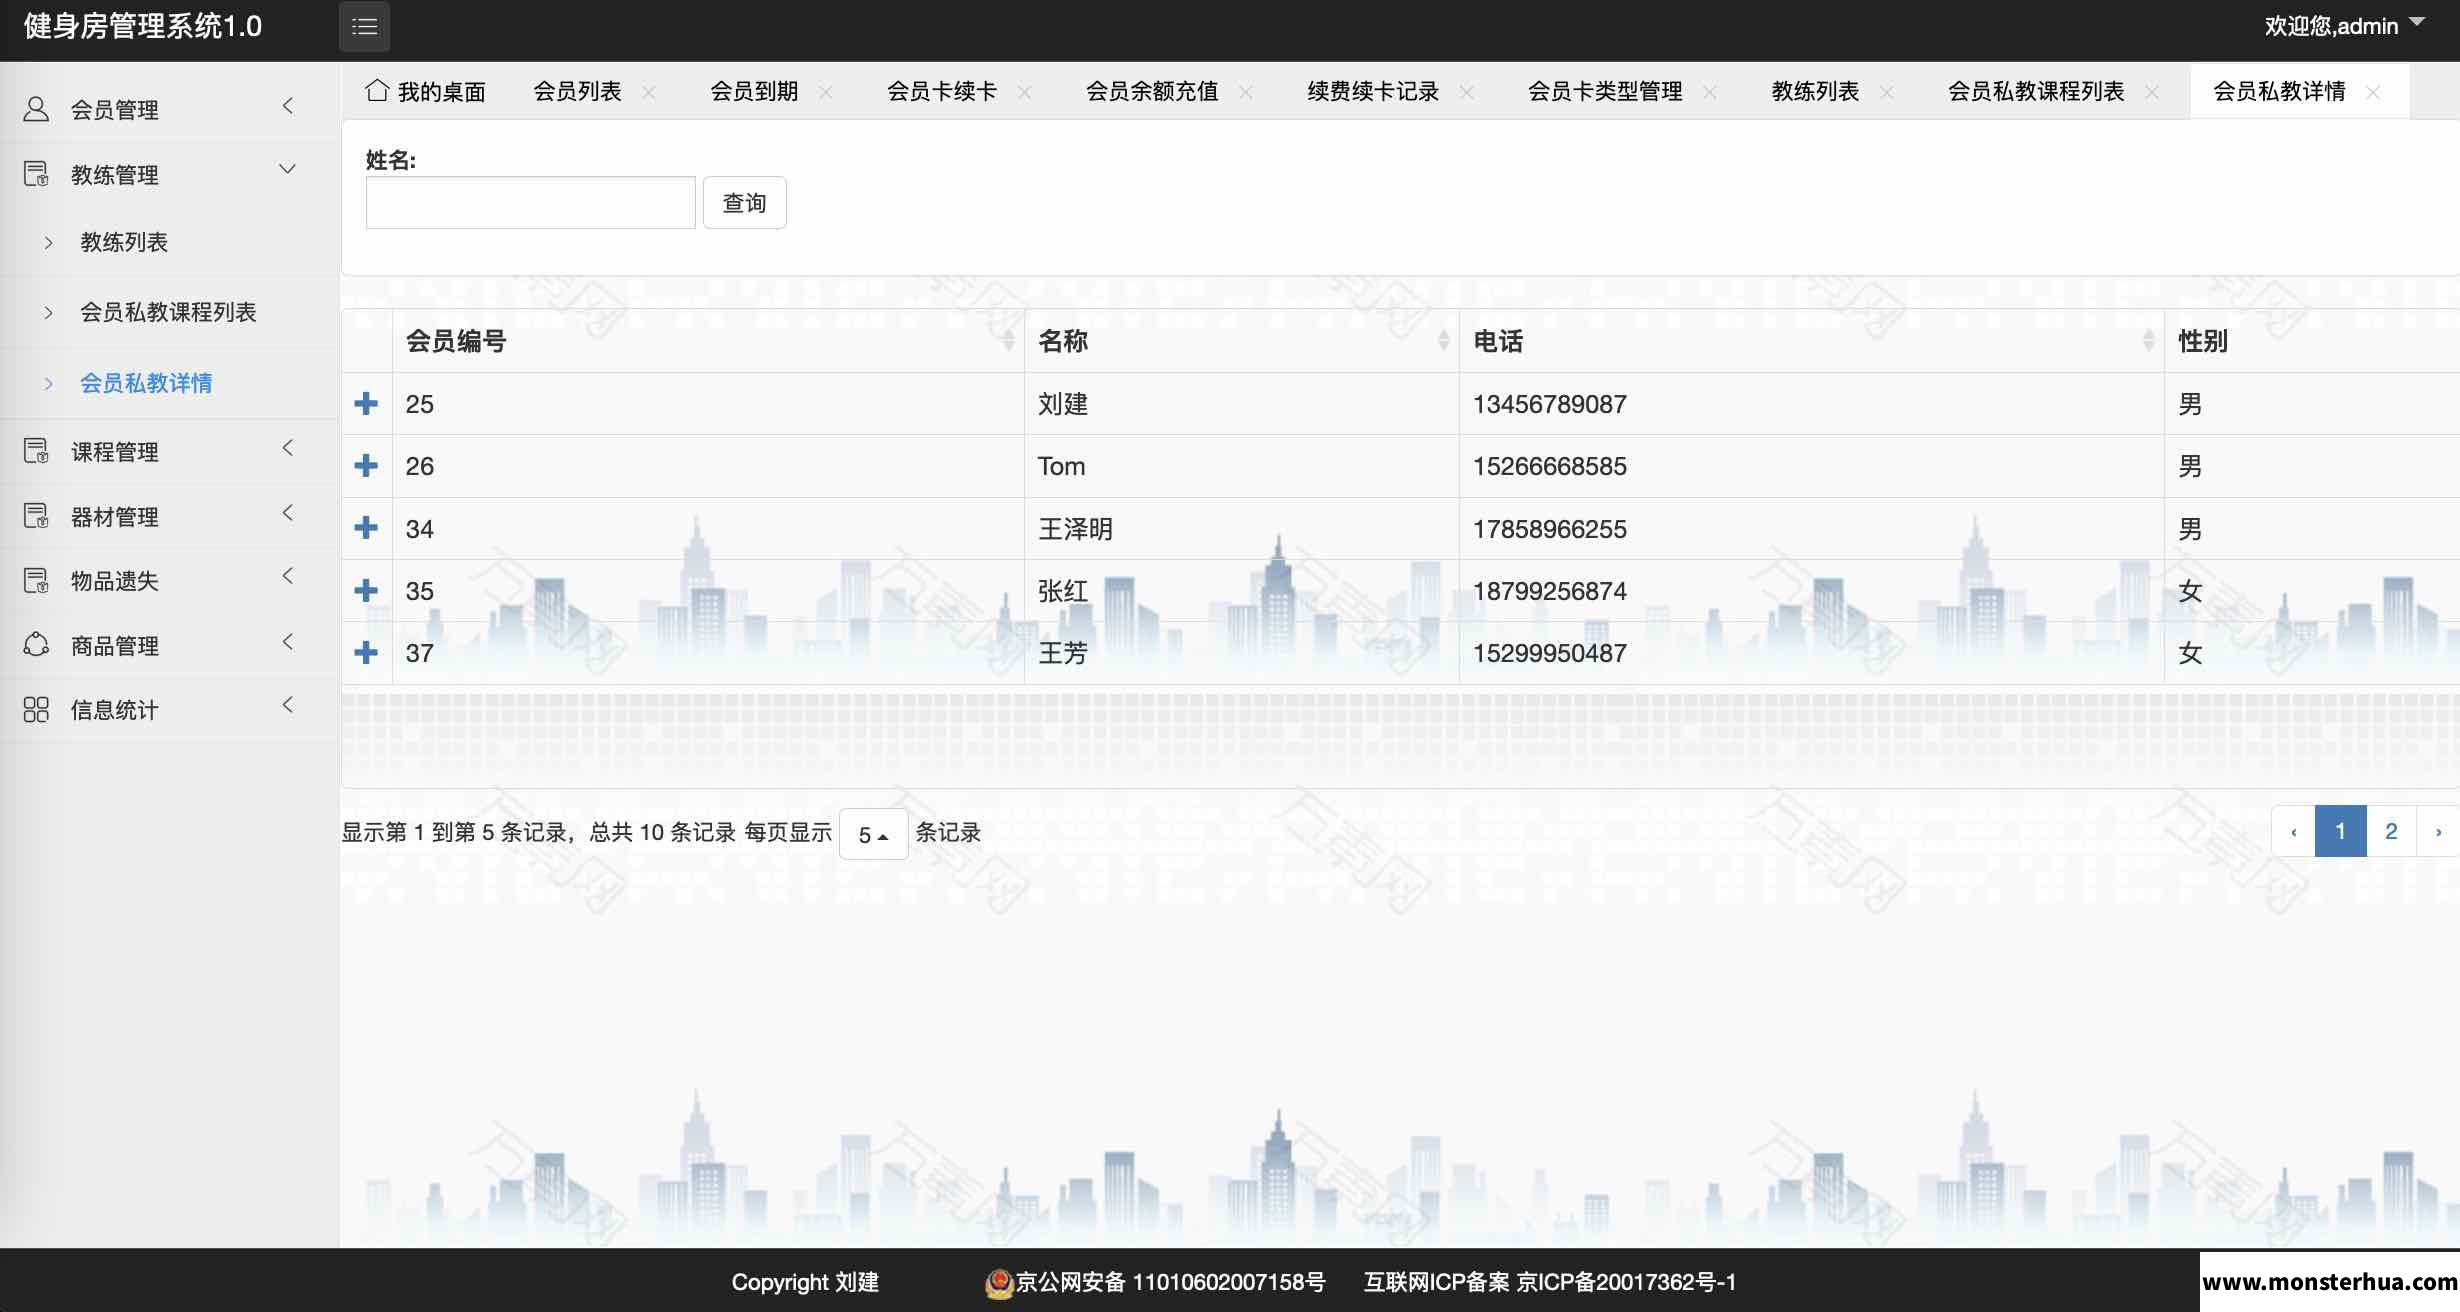The height and width of the screenshot is (1312, 2460).
Task: Open the records-per-page dropdown showing 5
Action: pyautogui.click(x=873, y=834)
